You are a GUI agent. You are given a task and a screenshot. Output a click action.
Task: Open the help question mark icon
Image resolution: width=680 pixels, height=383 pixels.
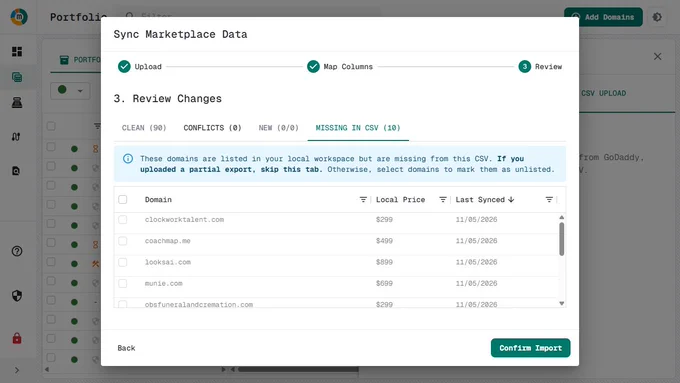click(17, 251)
